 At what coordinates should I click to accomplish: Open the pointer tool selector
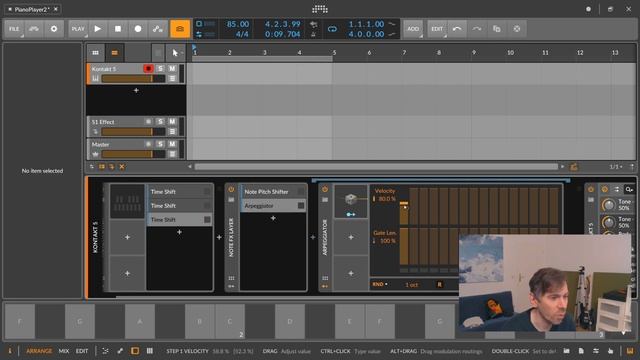[176, 53]
